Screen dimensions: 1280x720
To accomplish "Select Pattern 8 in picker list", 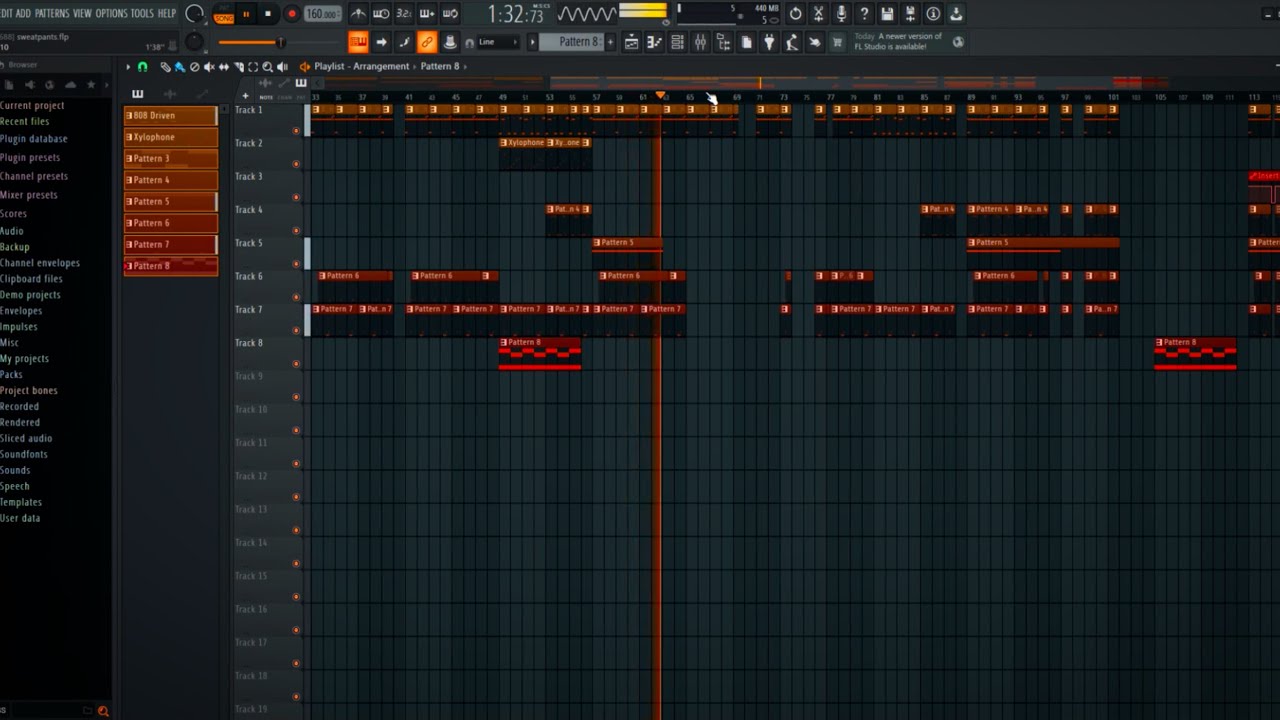I will pyautogui.click(x=170, y=266).
